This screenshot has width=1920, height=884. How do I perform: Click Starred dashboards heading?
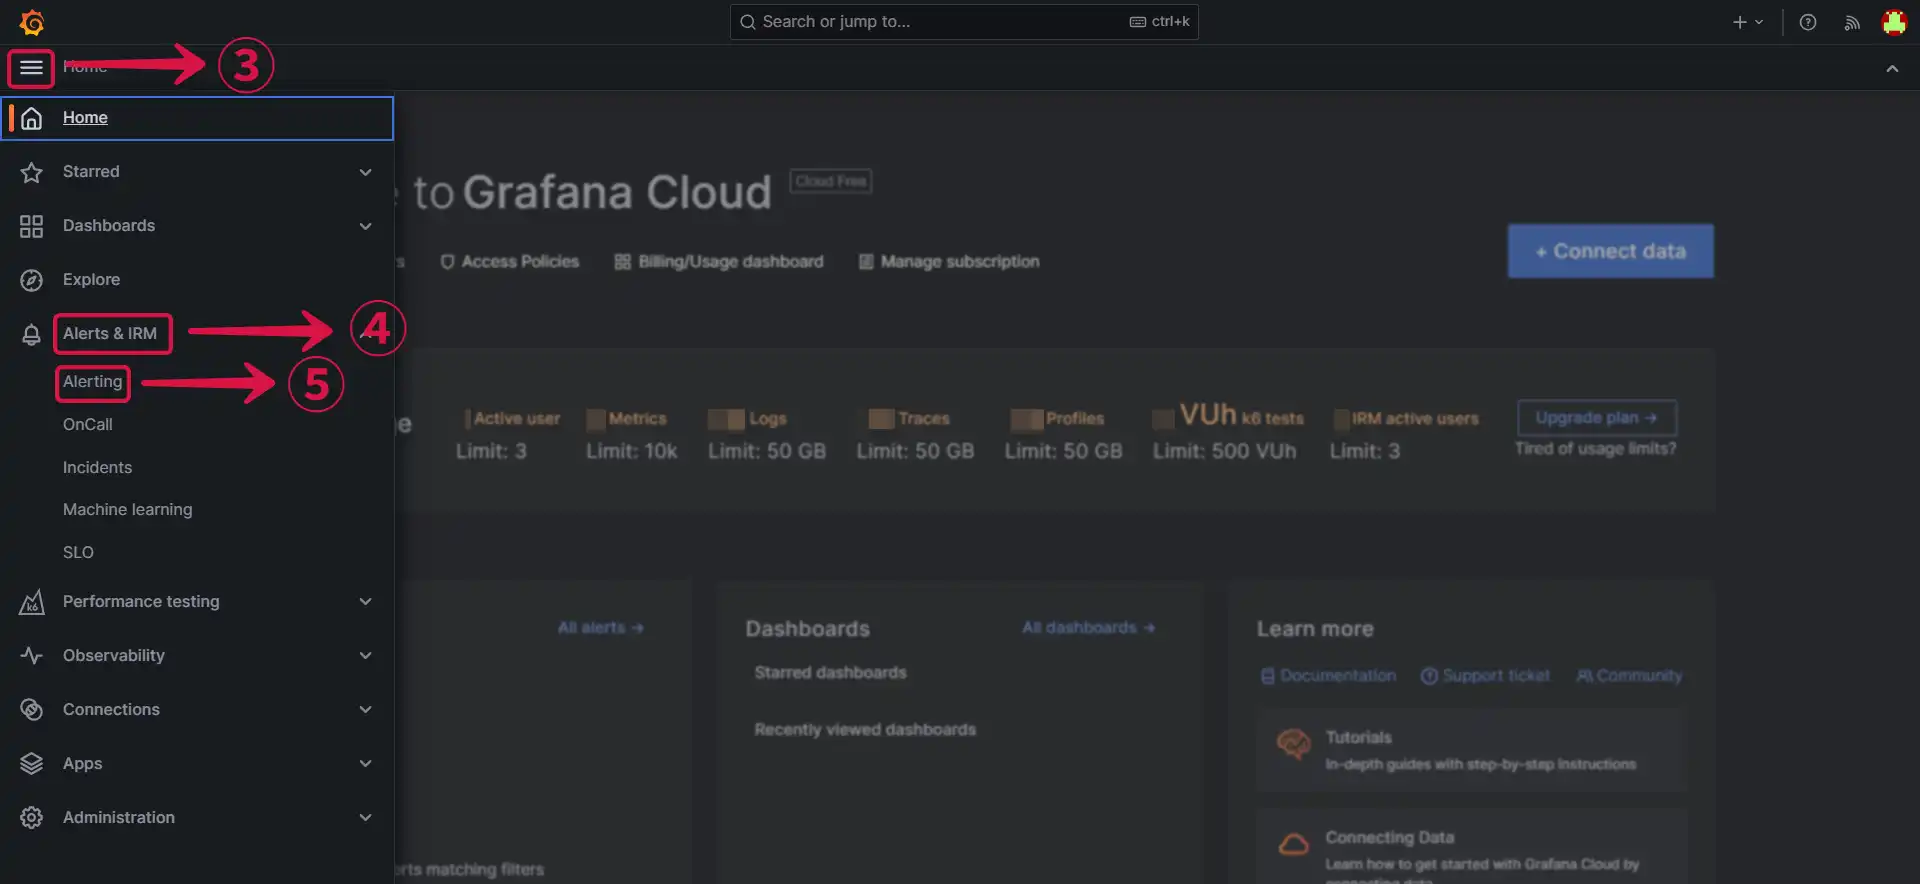click(830, 673)
